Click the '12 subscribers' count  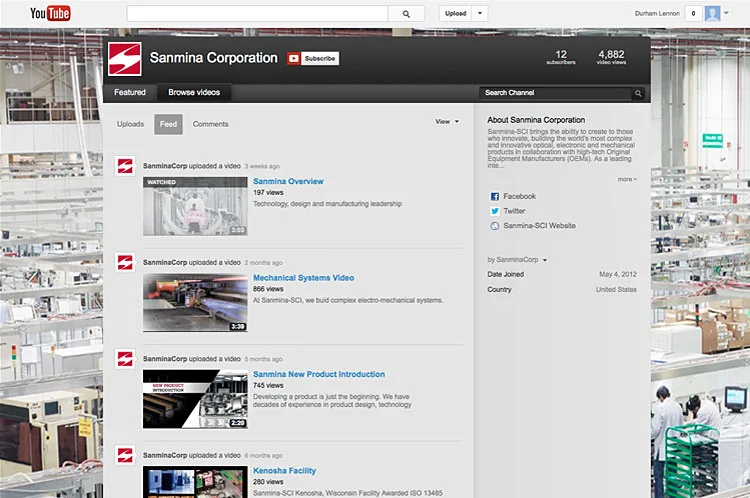561,57
